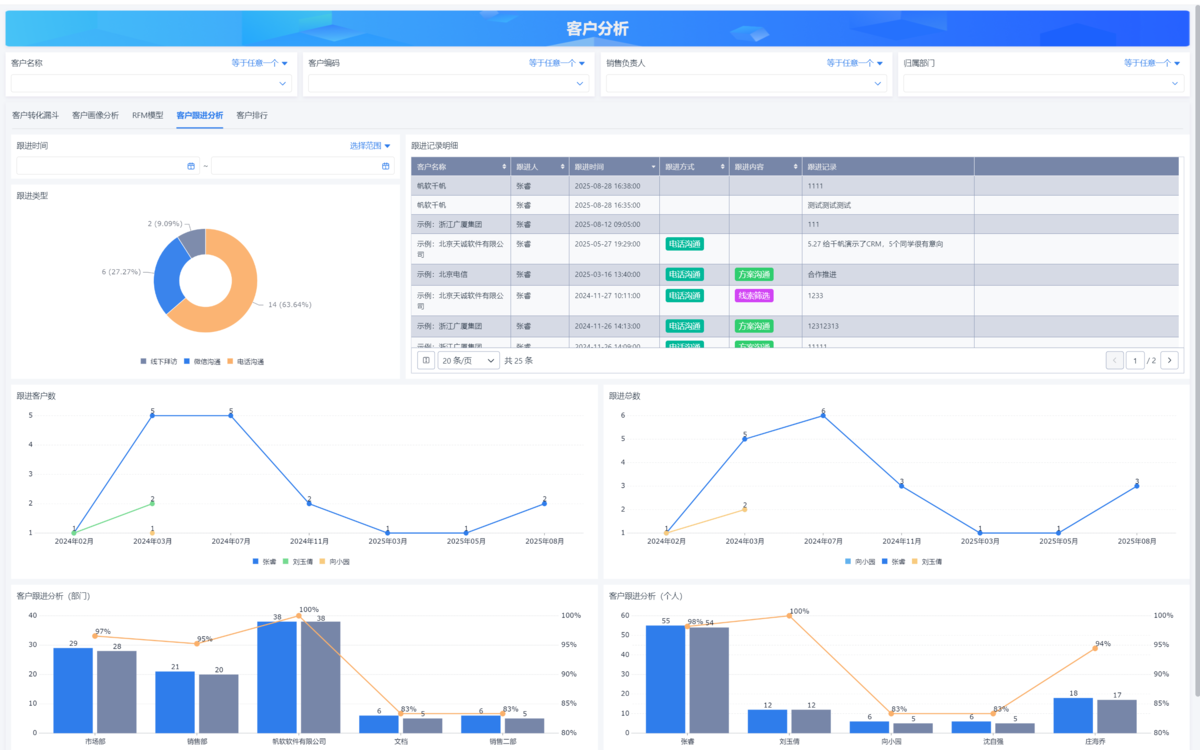Image resolution: width=1200 pixels, height=750 pixels.
Task: Click 张睿 blue bar valued 55
Action: pyautogui.click(x=666, y=679)
